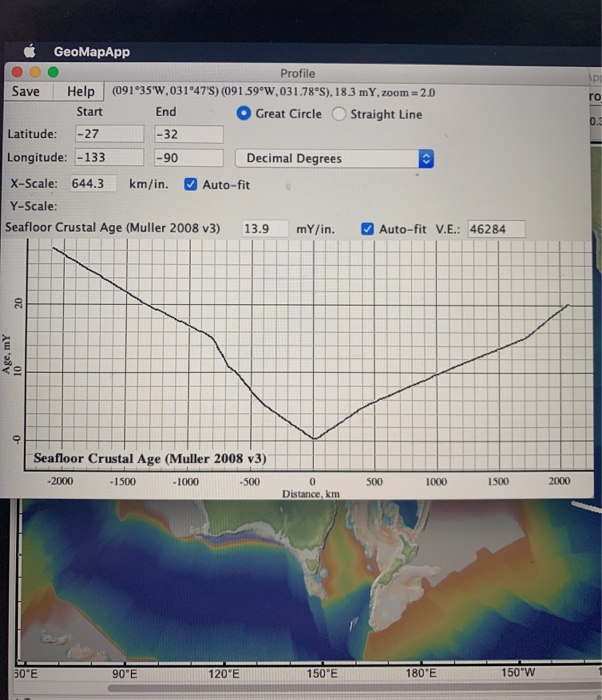Click the 'km/in.' X-Scale unit label
The height and width of the screenshot is (700, 602).
pyautogui.click(x=149, y=184)
